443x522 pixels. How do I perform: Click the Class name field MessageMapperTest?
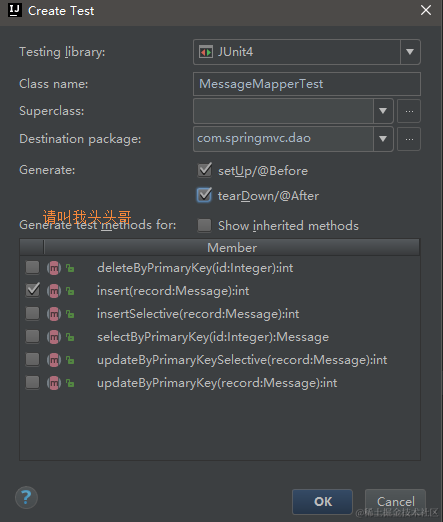(307, 84)
